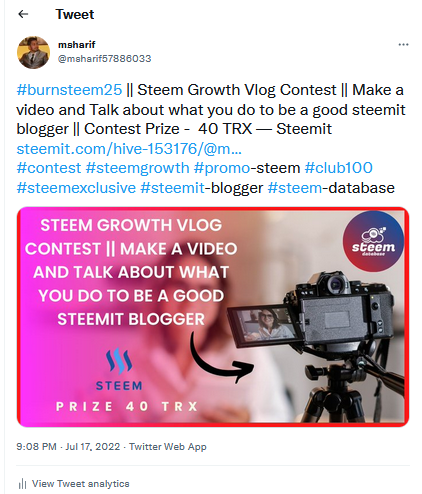This screenshot has height=494, width=422.
Task: Follow the steemit.com/hive-153176 link
Action: click(x=129, y=149)
